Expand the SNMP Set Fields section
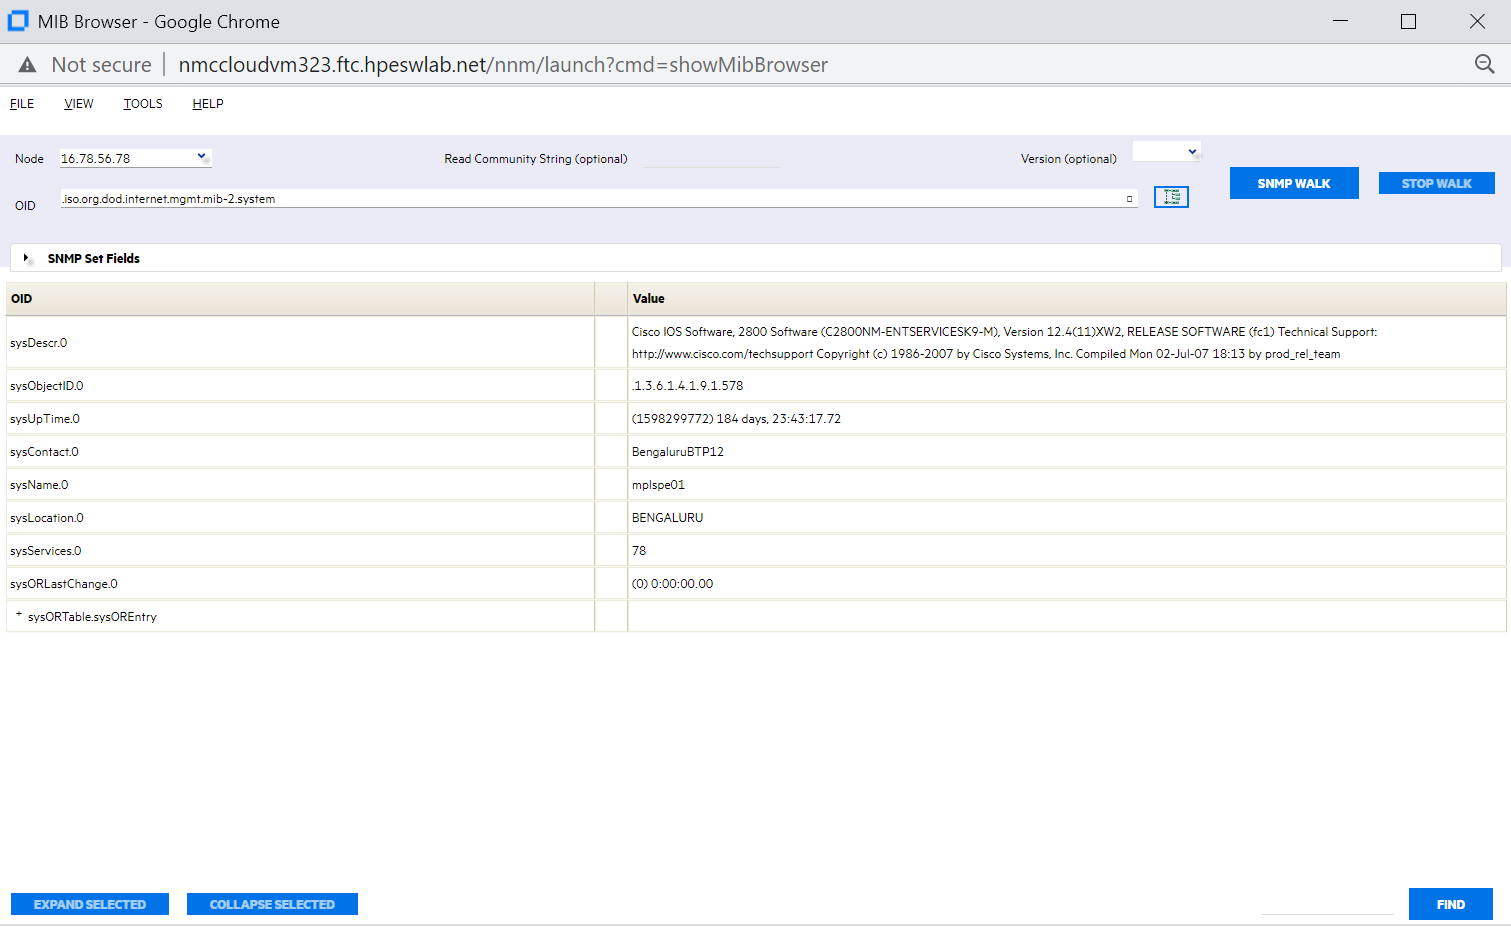 point(27,257)
